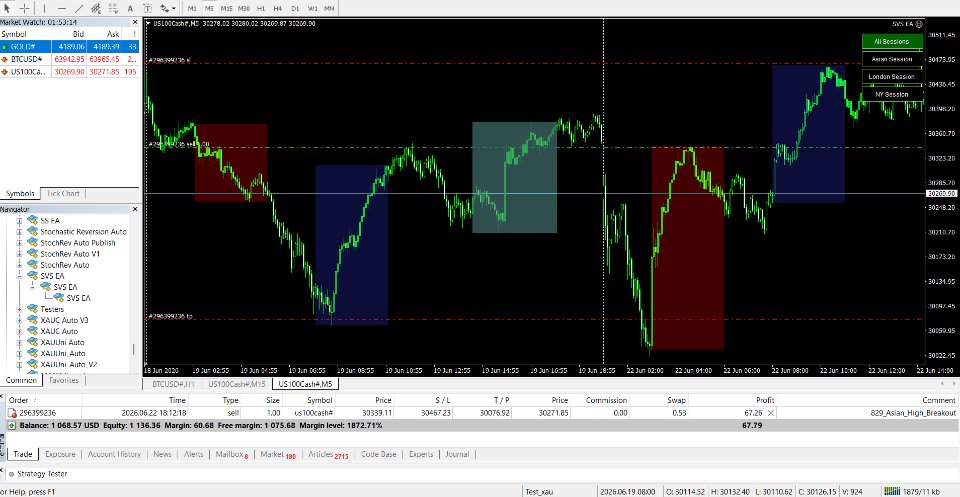Switch chart to M15 timeframe
960x497 pixels.
coord(226,9)
